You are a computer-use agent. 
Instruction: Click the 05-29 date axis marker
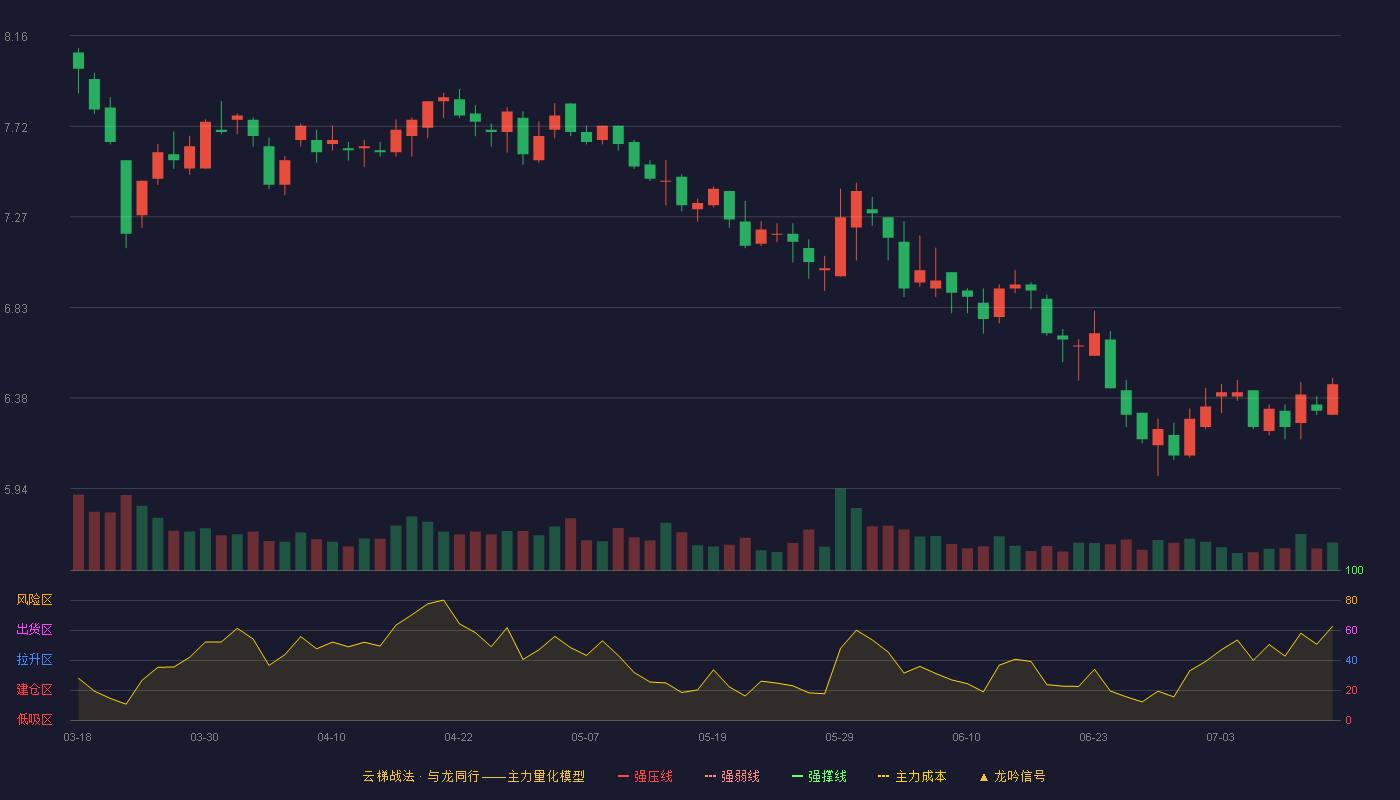click(x=840, y=737)
